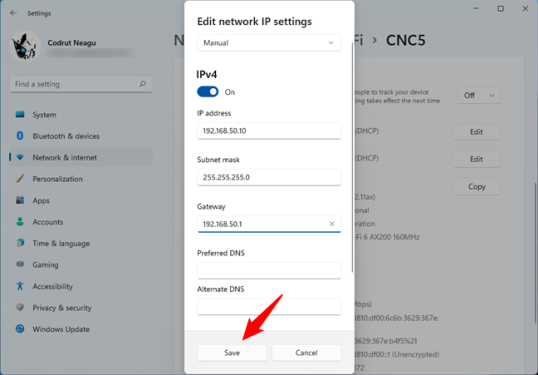538x375 pixels.
Task: Focus the Subnet mask field
Action: [x=269, y=177]
